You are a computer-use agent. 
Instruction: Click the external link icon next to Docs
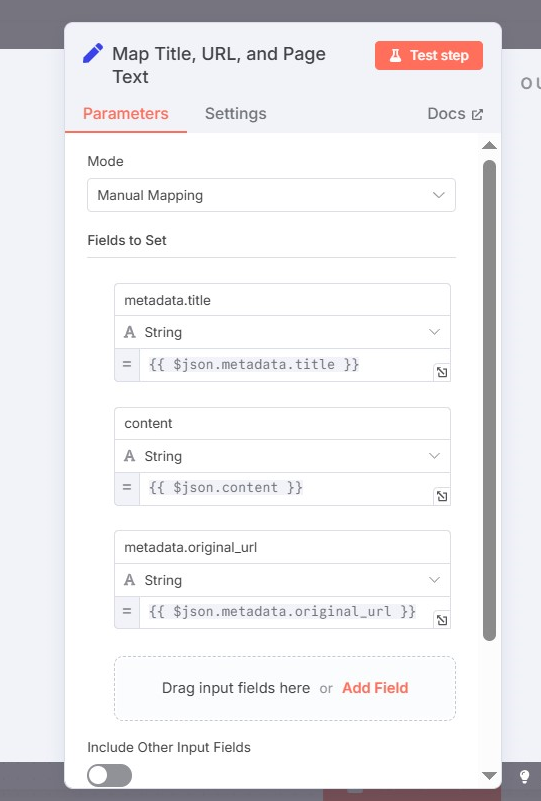tap(477, 114)
